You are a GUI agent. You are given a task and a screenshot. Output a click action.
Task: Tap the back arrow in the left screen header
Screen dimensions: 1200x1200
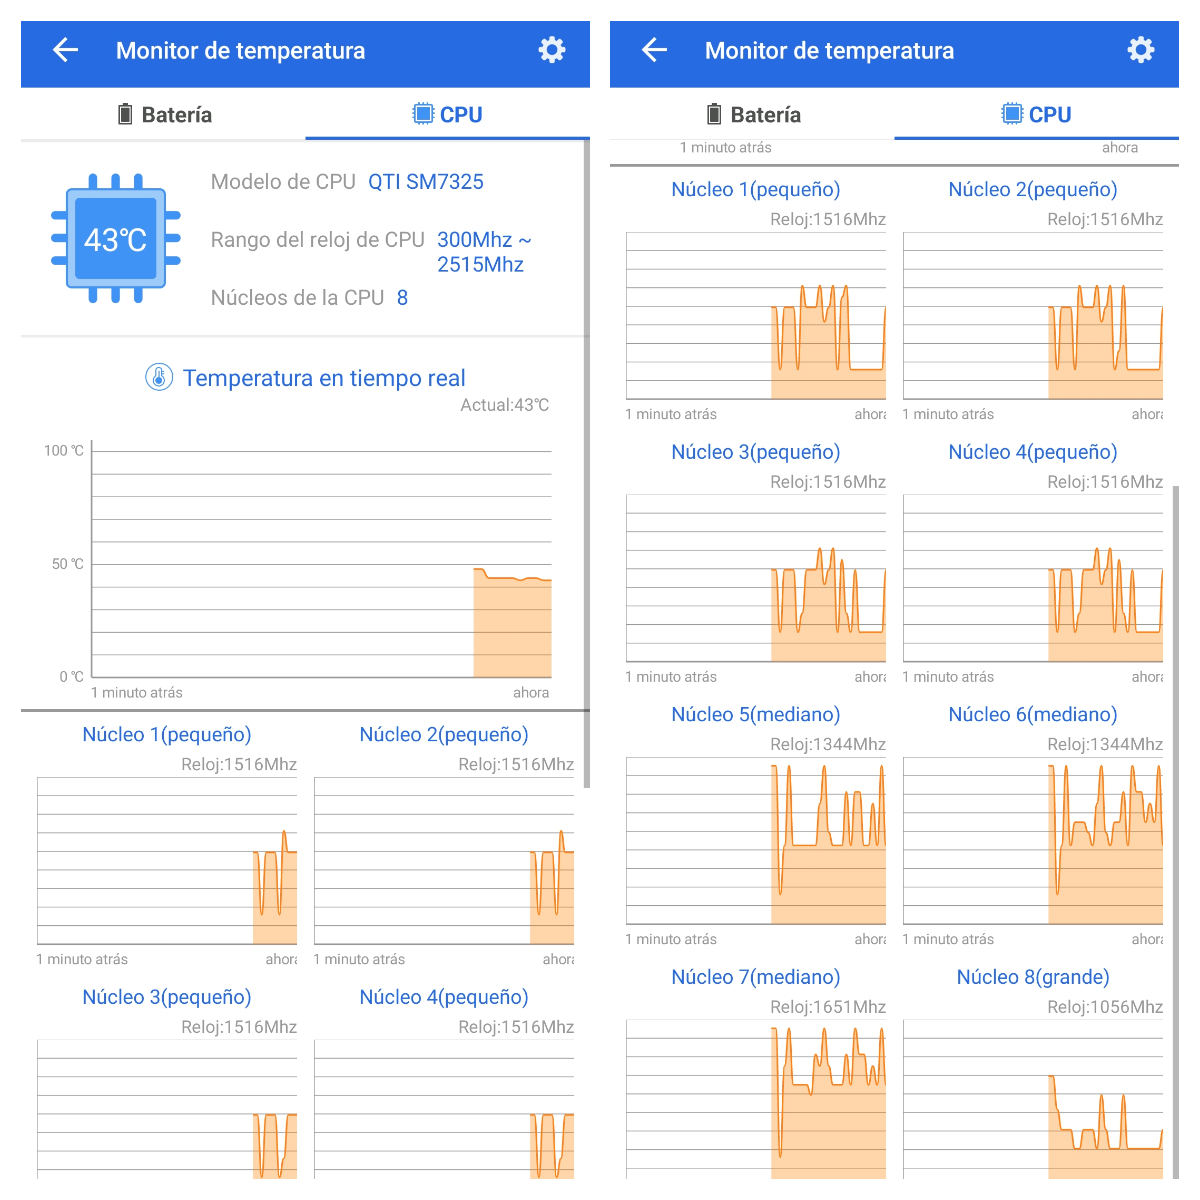65,50
